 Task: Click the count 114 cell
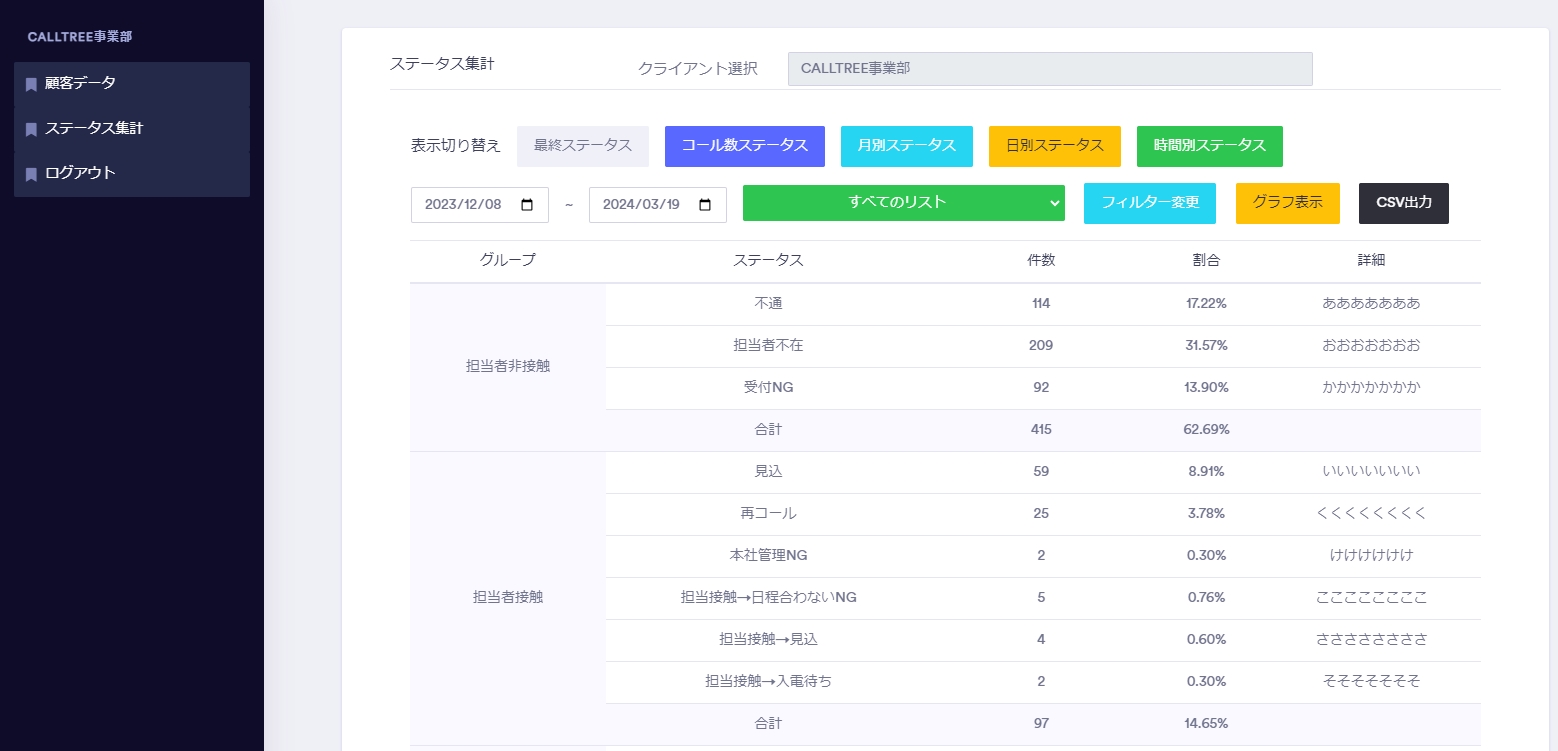(x=1041, y=304)
